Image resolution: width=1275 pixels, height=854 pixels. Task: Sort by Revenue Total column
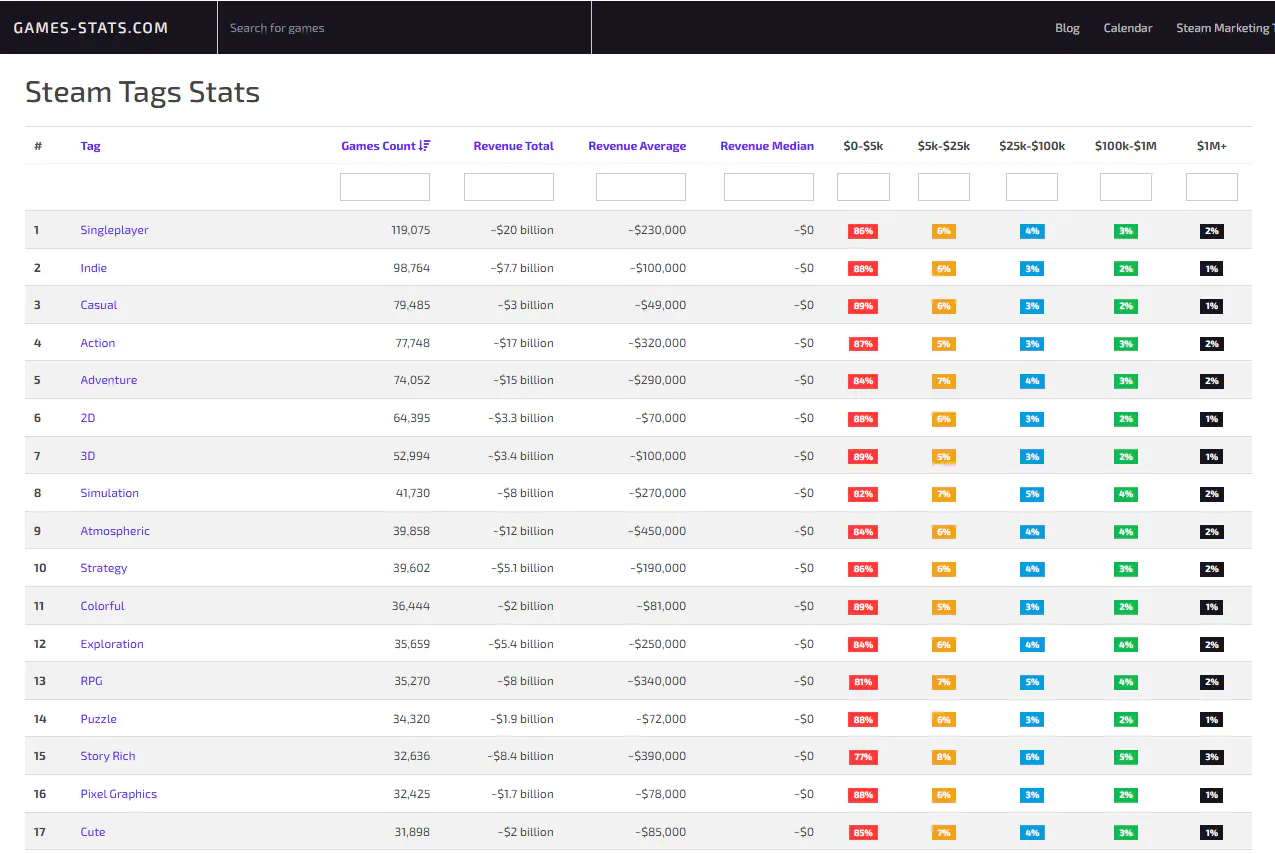(x=513, y=146)
